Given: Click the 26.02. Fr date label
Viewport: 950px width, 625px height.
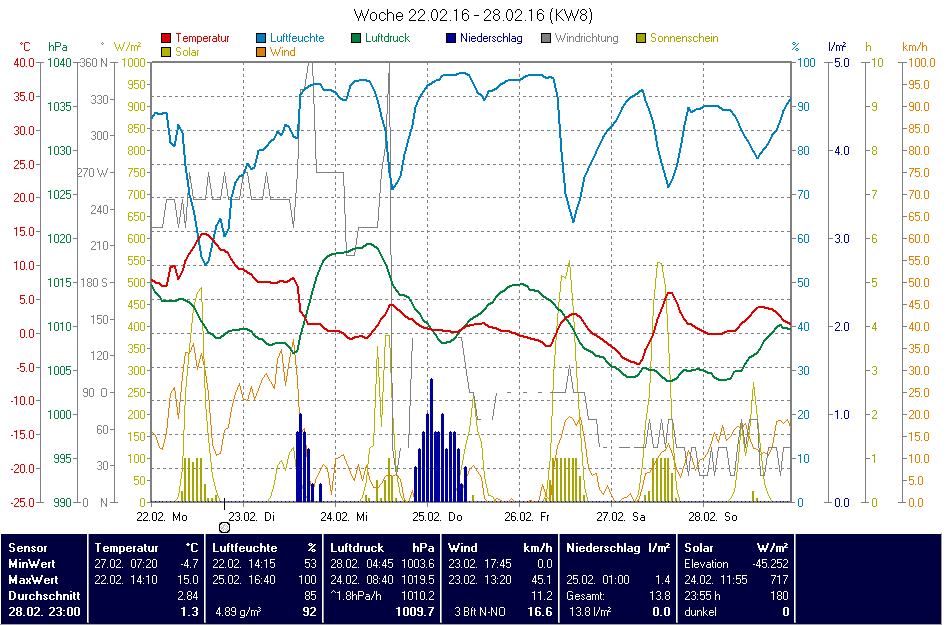Looking at the screenshot, I should coord(526,517).
